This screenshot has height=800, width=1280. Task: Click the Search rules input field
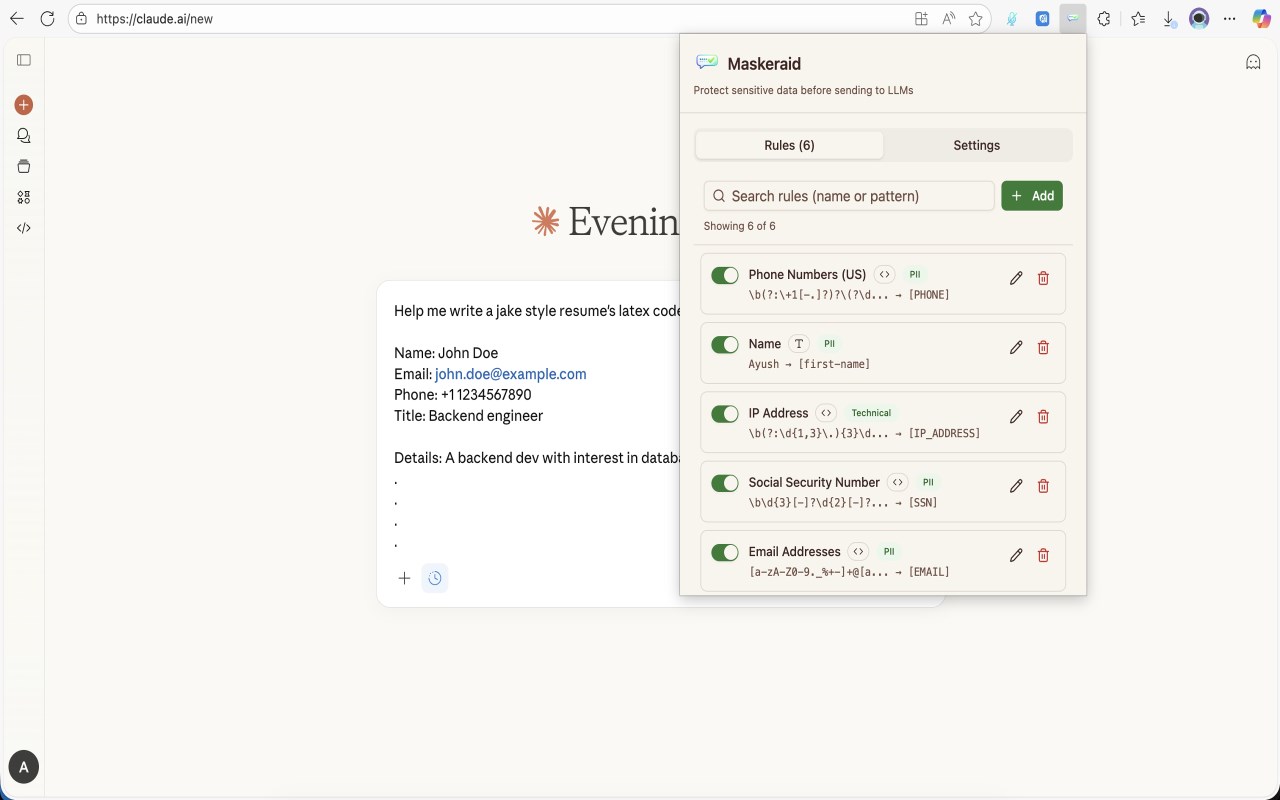849,196
